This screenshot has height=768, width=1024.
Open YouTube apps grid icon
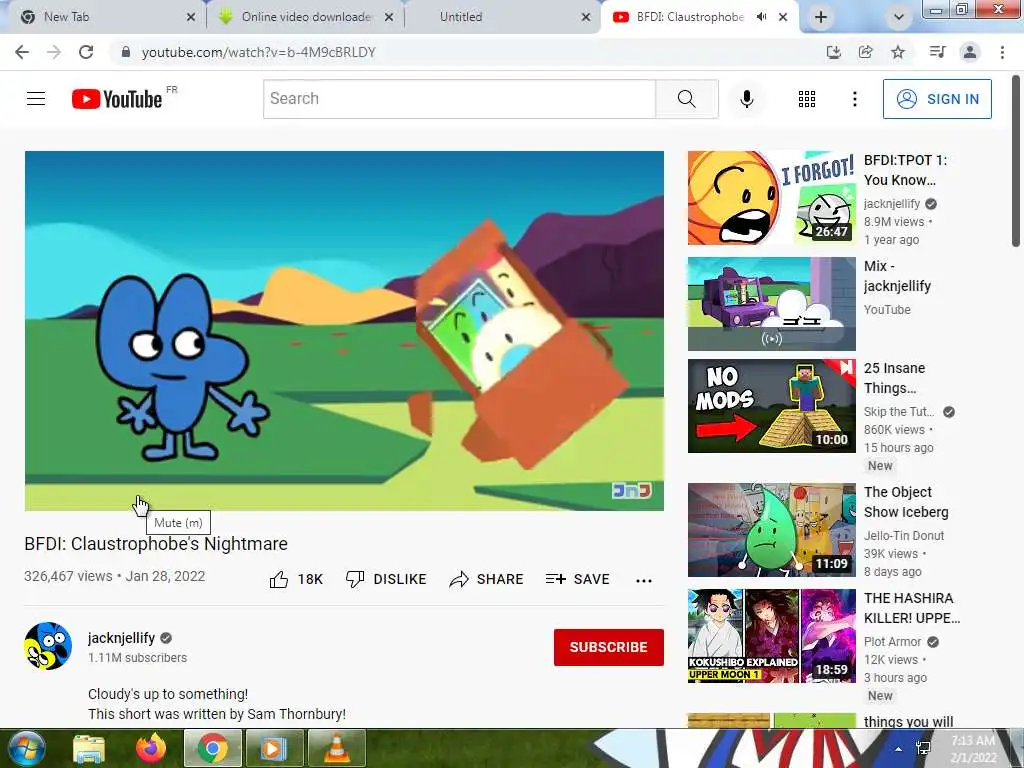click(807, 99)
